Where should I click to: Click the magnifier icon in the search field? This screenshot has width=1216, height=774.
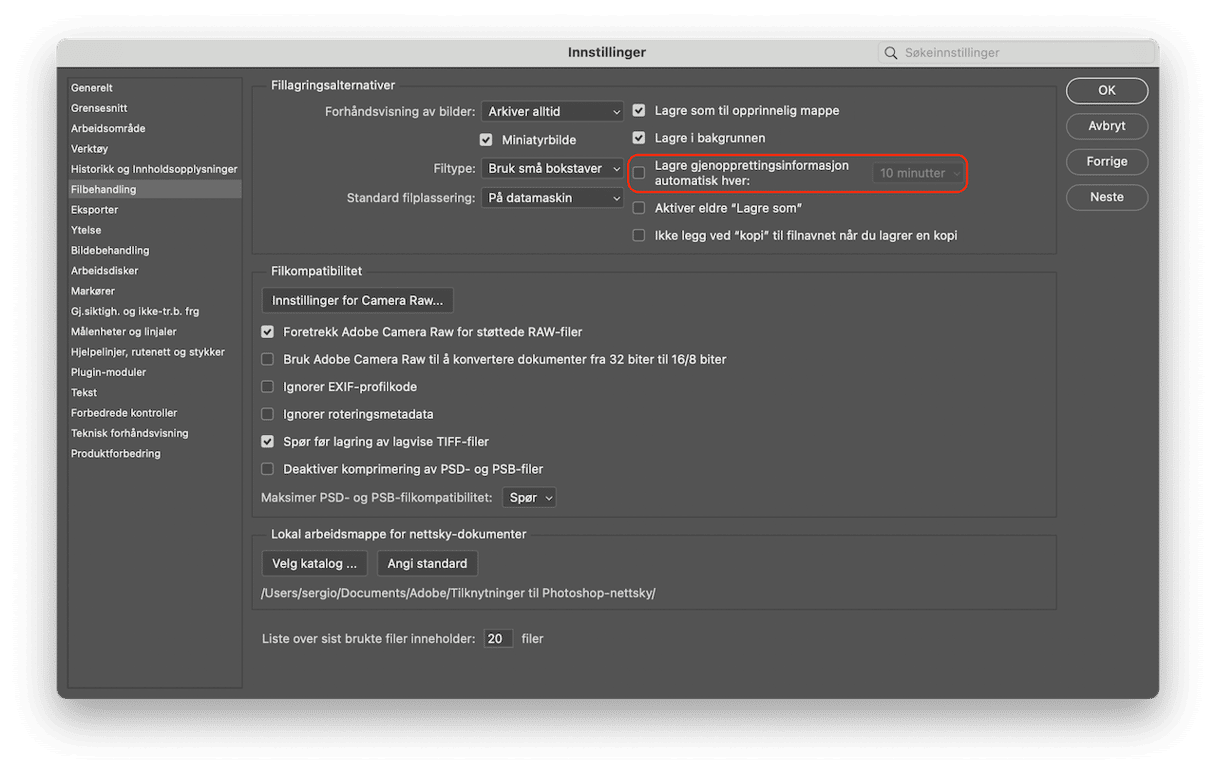(x=891, y=53)
